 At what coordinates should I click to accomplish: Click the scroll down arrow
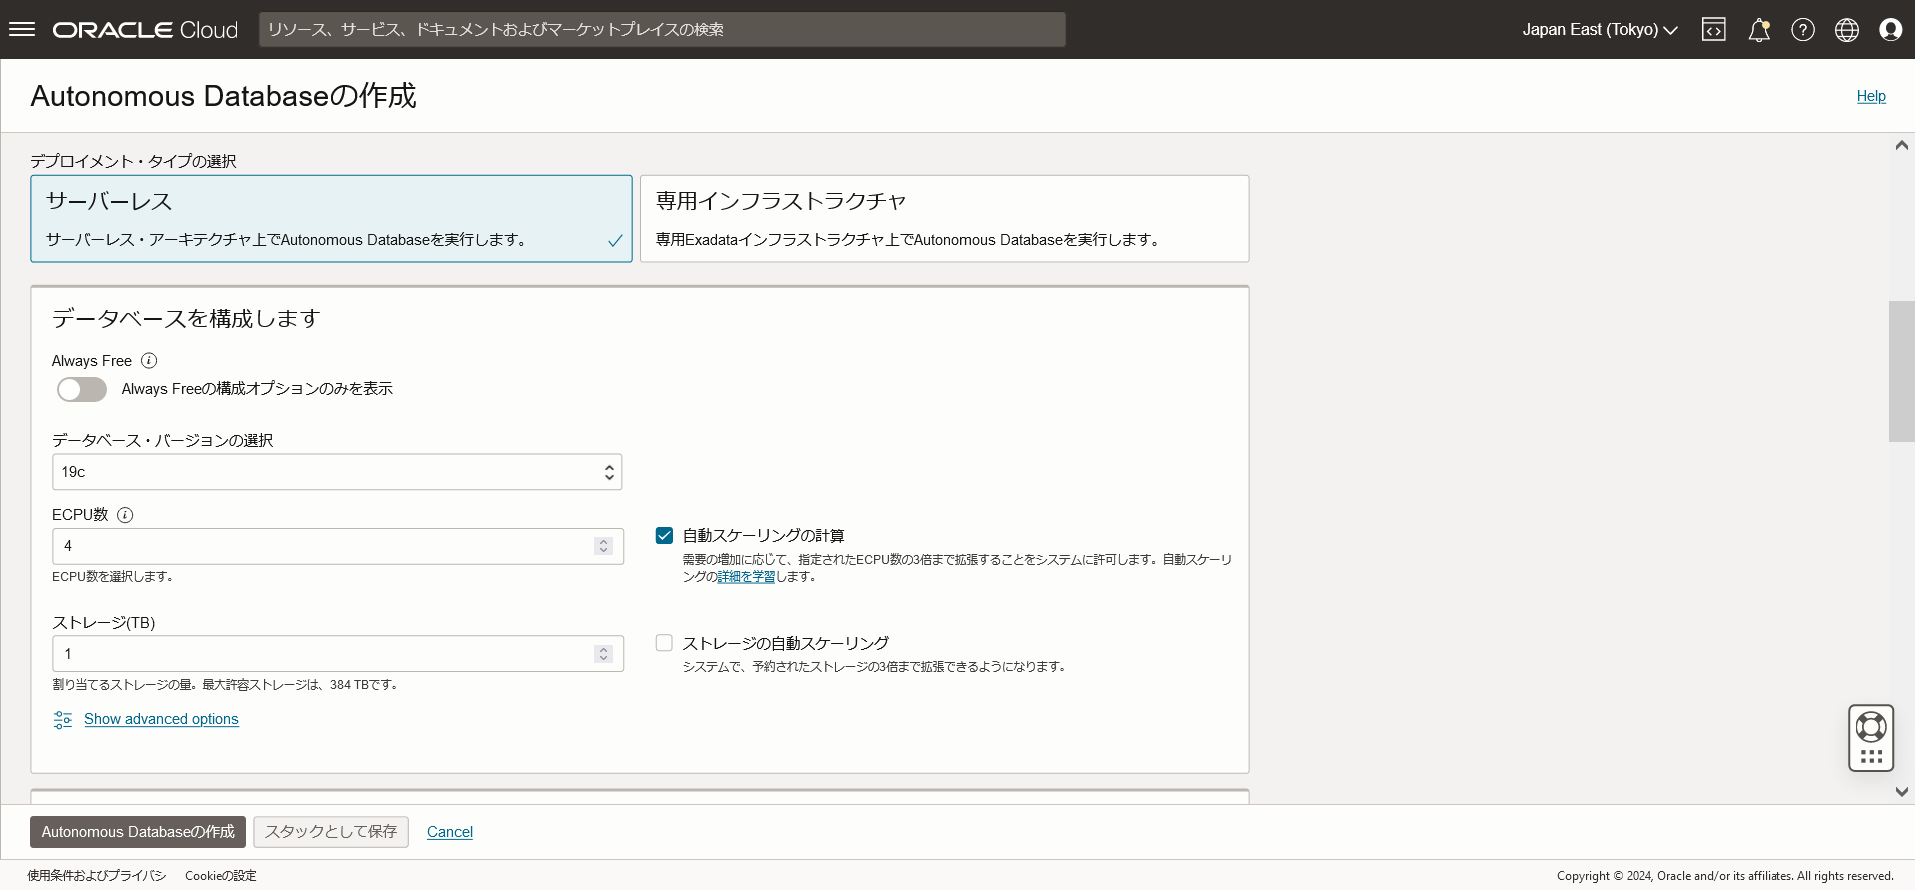click(x=1901, y=792)
